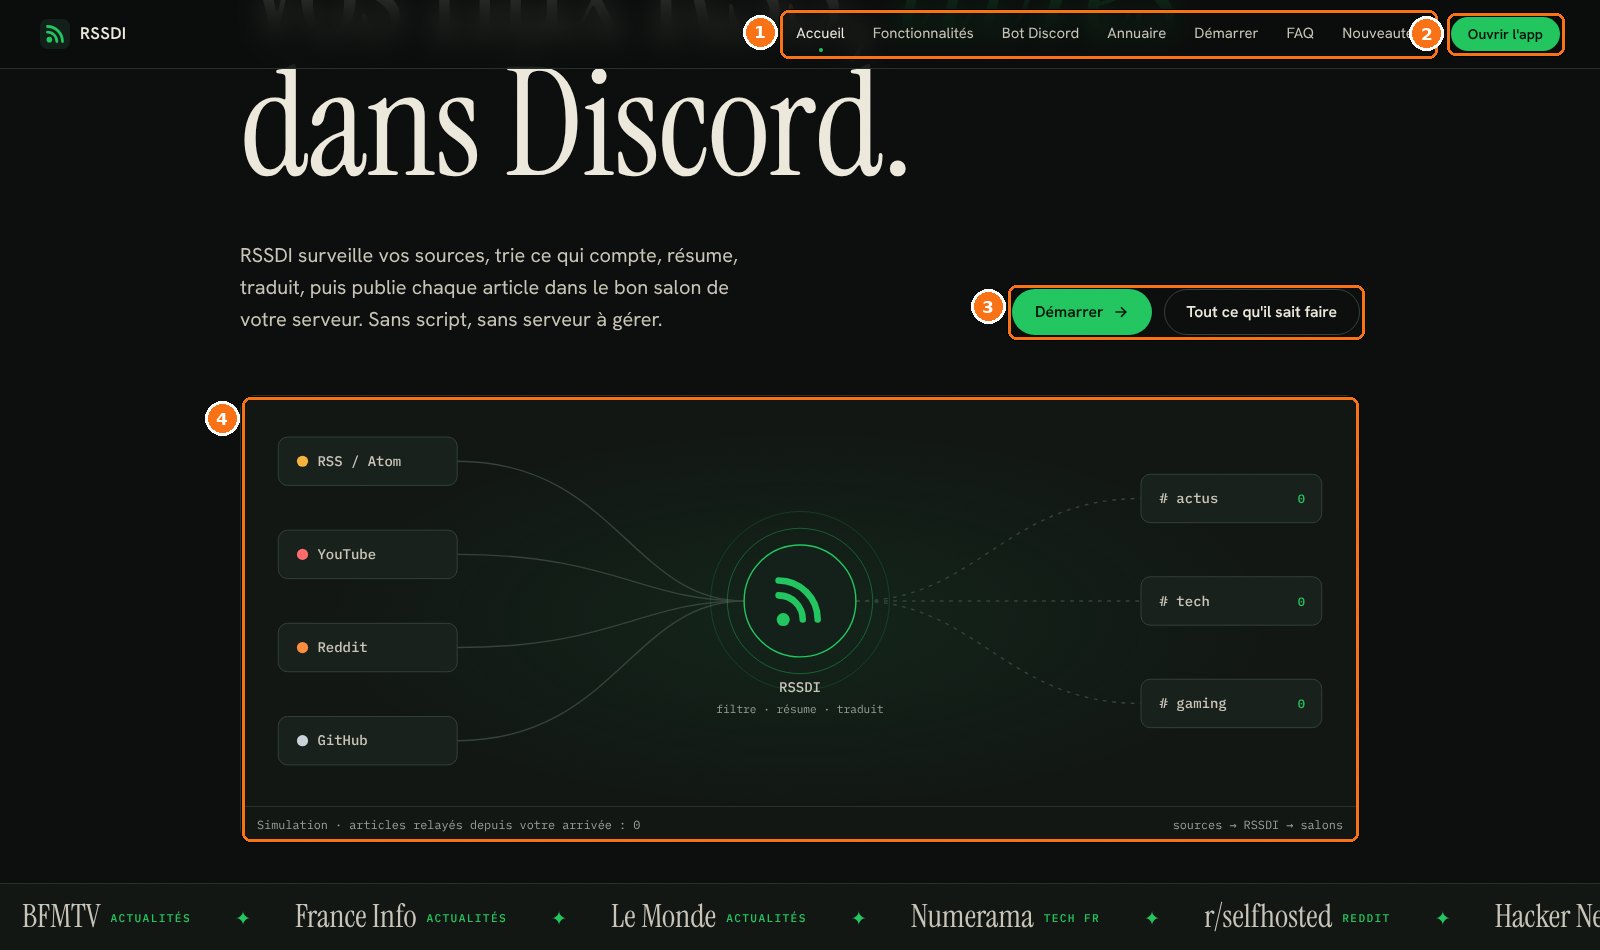This screenshot has width=1600, height=950.
Task: Select Annuaire in the top menu
Action: 1136,33
